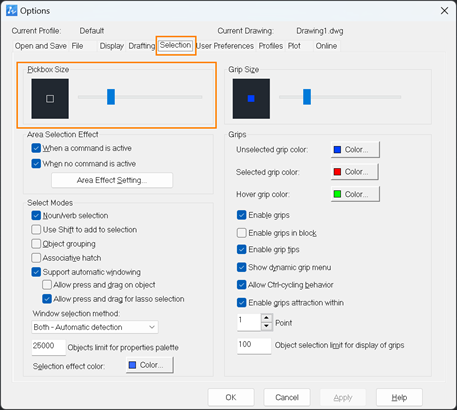This screenshot has height=410, width=457.
Task: Enable grips in block checkbox
Action: (242, 233)
